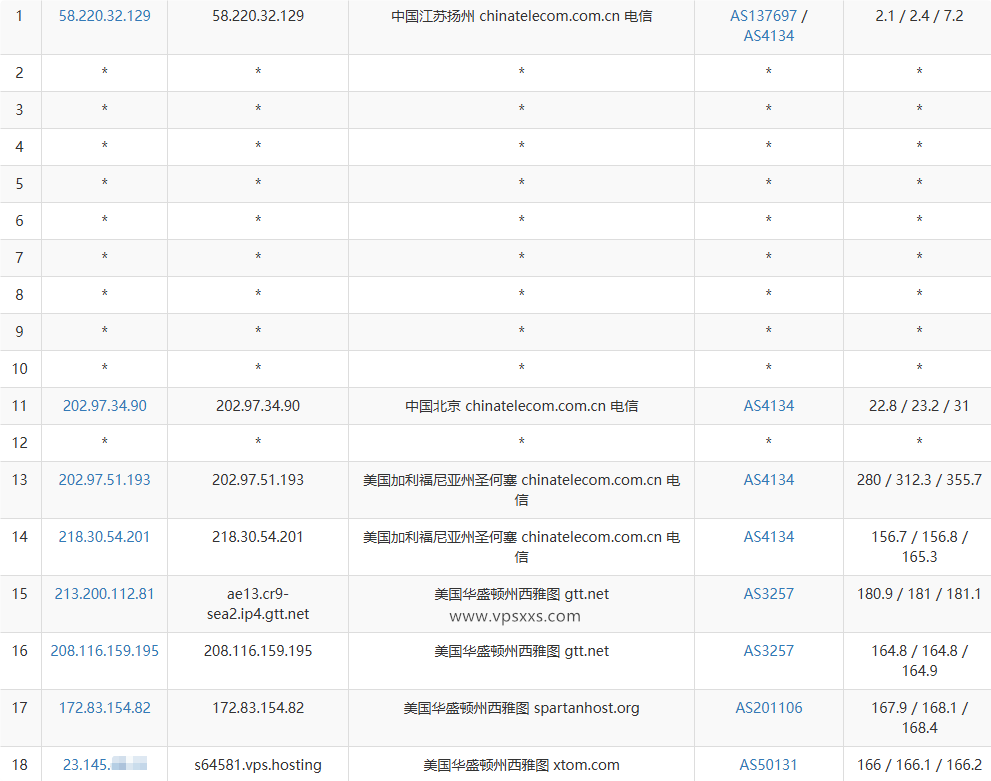
Task: Open the AS3257 link in hop 16
Action: [769, 650]
